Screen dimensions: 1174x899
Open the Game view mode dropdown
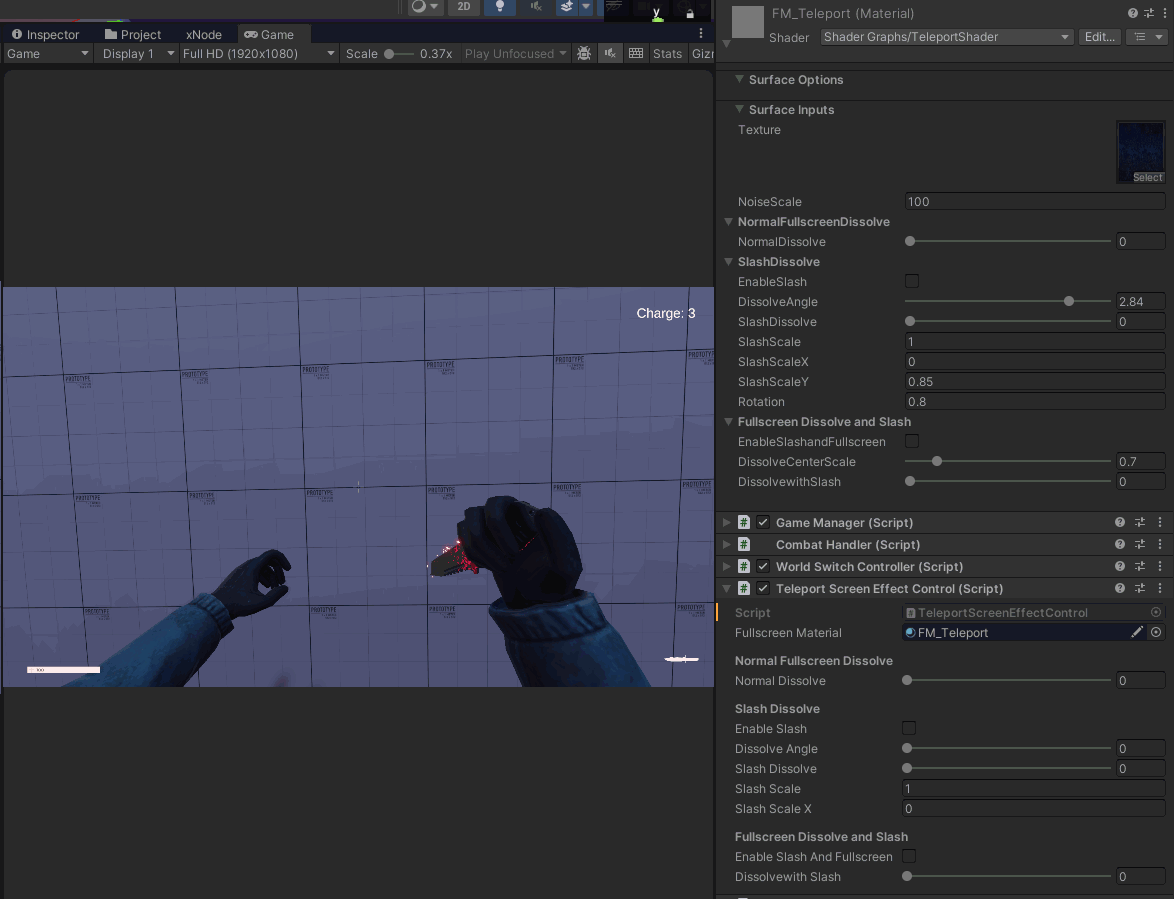47,53
